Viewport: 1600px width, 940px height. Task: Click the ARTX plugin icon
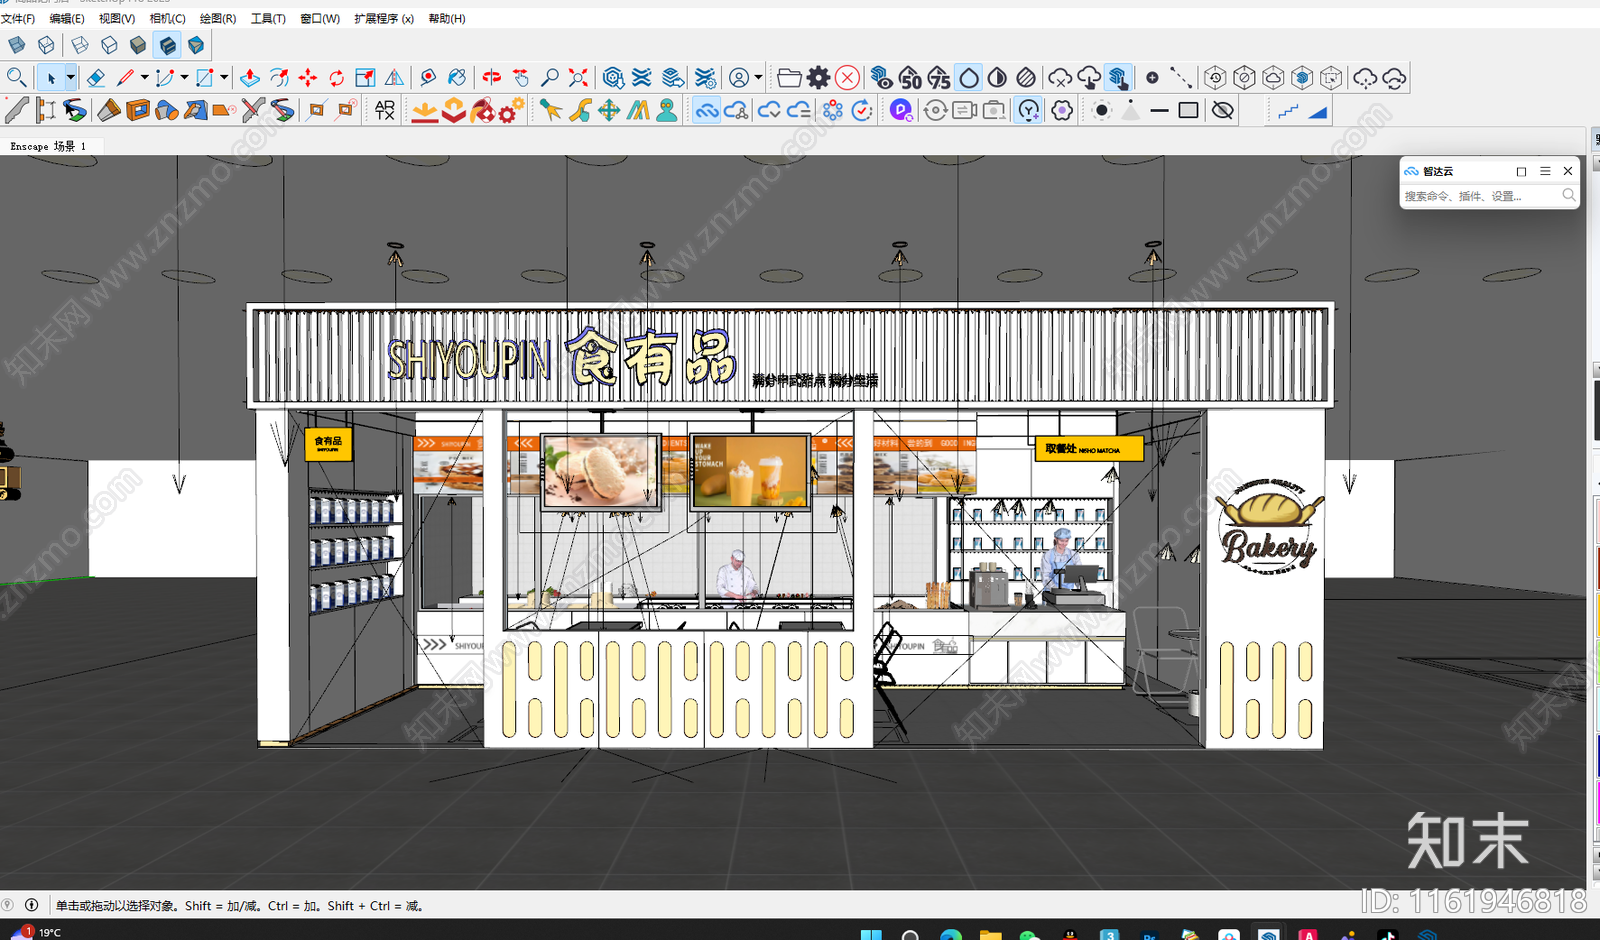385,110
